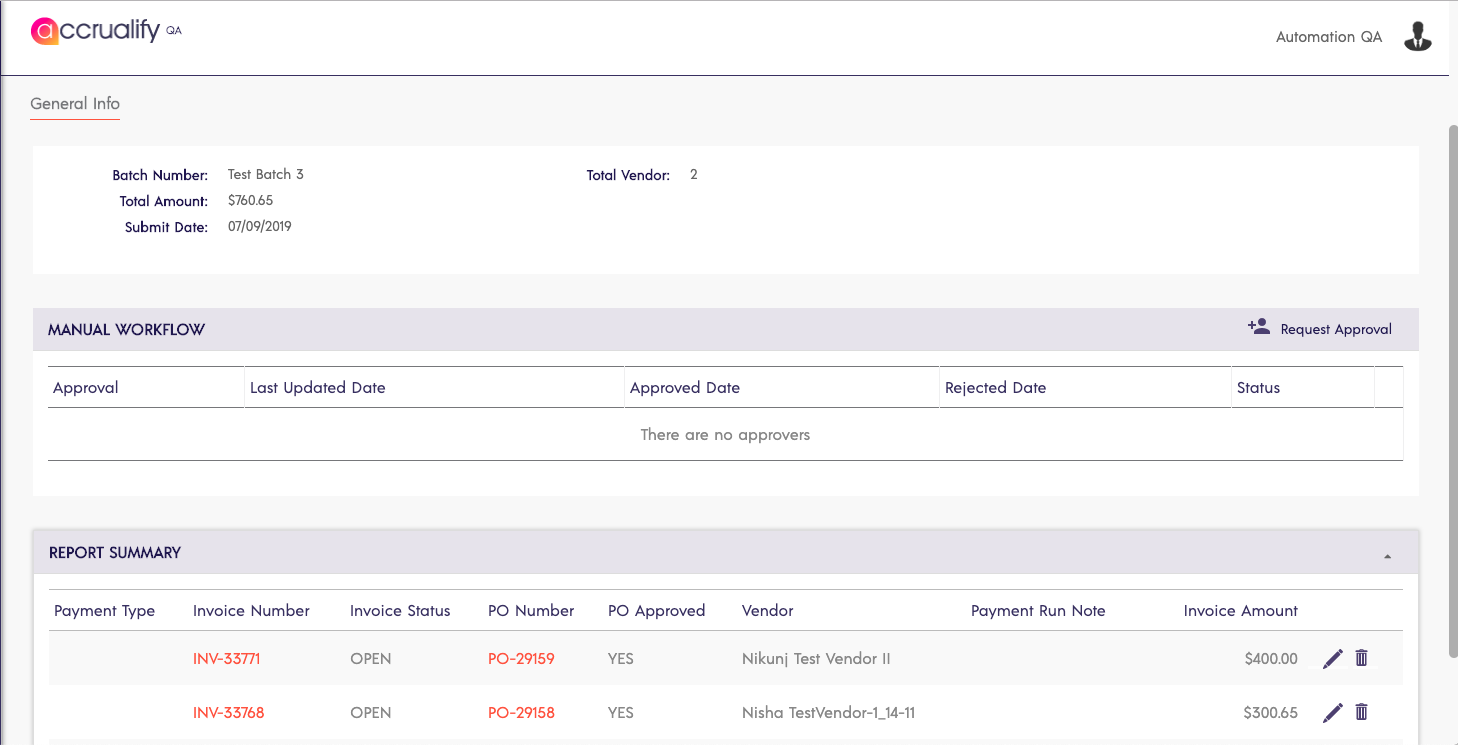This screenshot has height=745, width=1458.
Task: Click the Approval column header
Action: pyautogui.click(x=86, y=388)
